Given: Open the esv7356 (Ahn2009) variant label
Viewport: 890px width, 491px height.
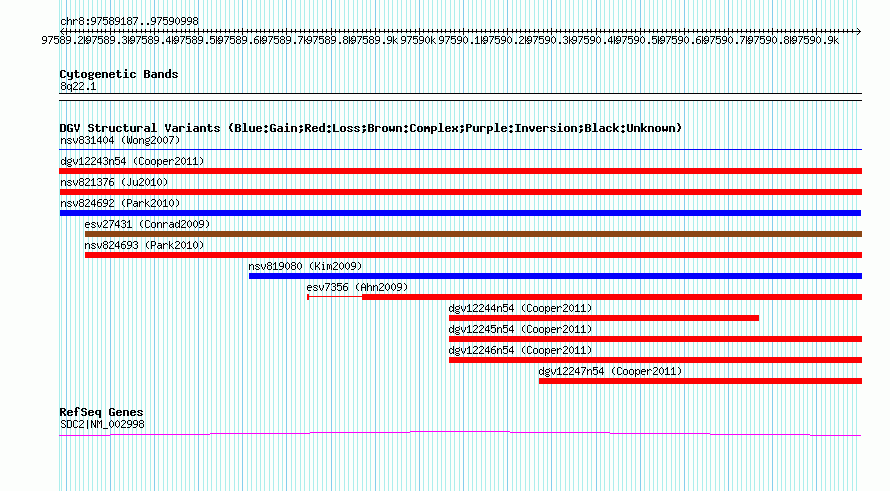Looking at the screenshot, I should click(x=357, y=287).
